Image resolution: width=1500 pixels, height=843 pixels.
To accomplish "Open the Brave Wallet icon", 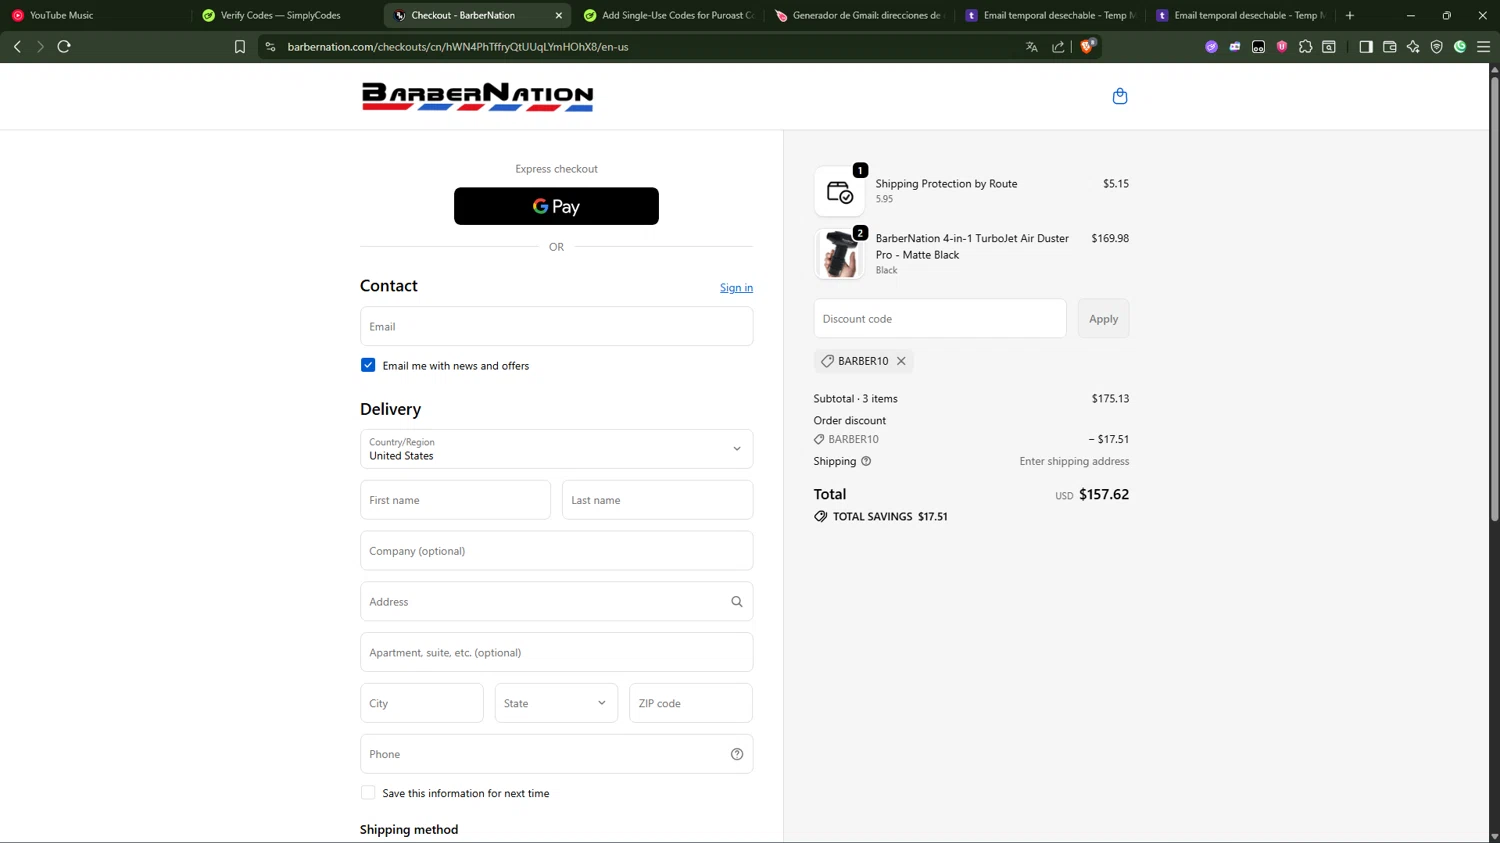I will tap(1389, 46).
